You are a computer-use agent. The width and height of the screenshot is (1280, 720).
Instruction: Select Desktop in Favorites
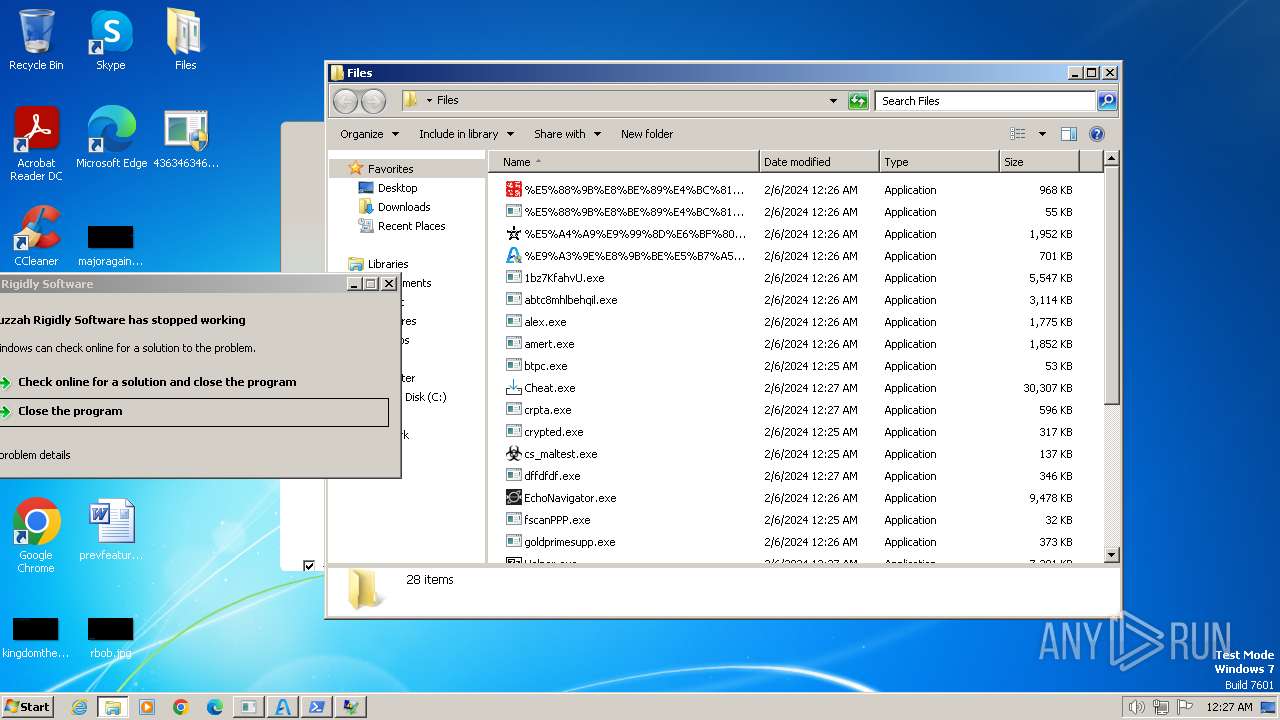point(397,188)
